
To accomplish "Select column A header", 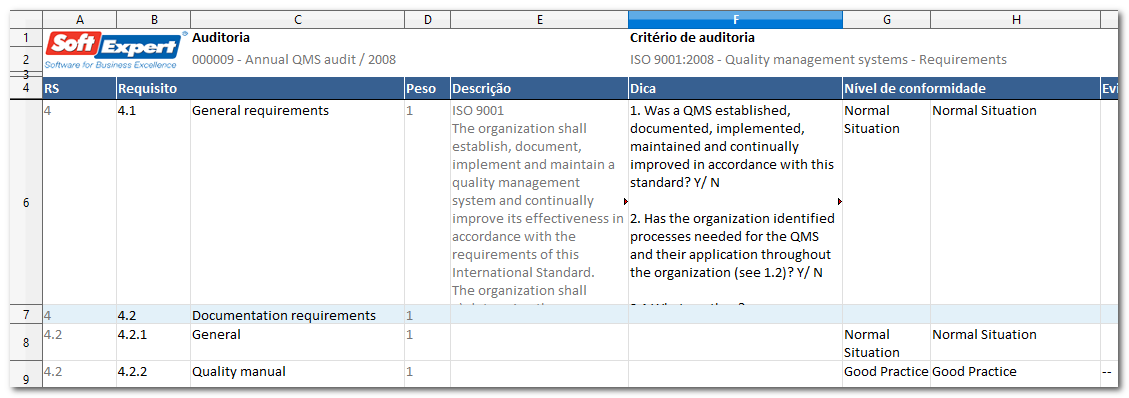I will 79,20.
